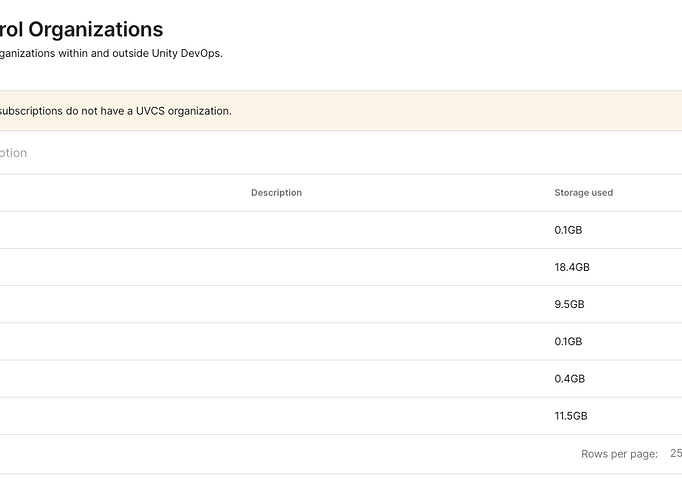Click the 18.4GB storage value
This screenshot has height=500, width=682.
[571, 267]
